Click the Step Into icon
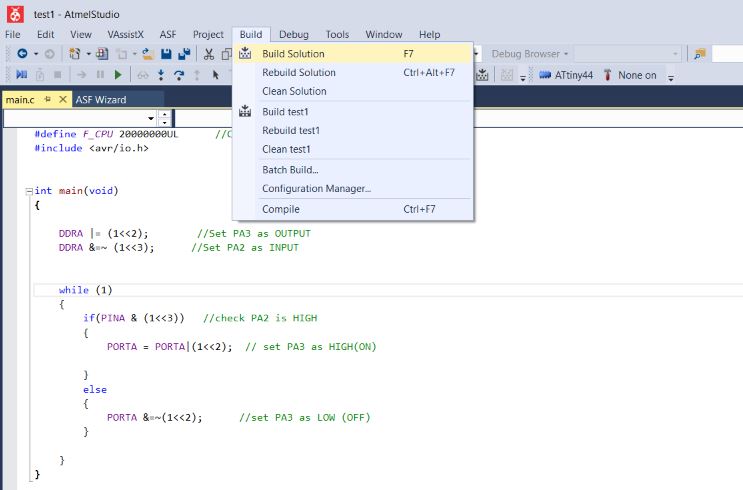The height and width of the screenshot is (490, 743). click(x=161, y=75)
